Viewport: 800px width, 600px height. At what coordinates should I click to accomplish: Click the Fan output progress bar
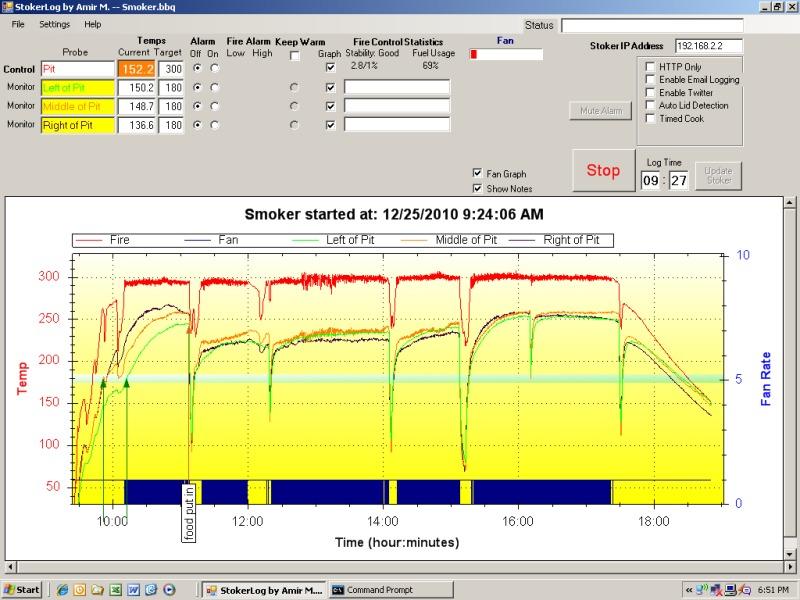(x=506, y=54)
